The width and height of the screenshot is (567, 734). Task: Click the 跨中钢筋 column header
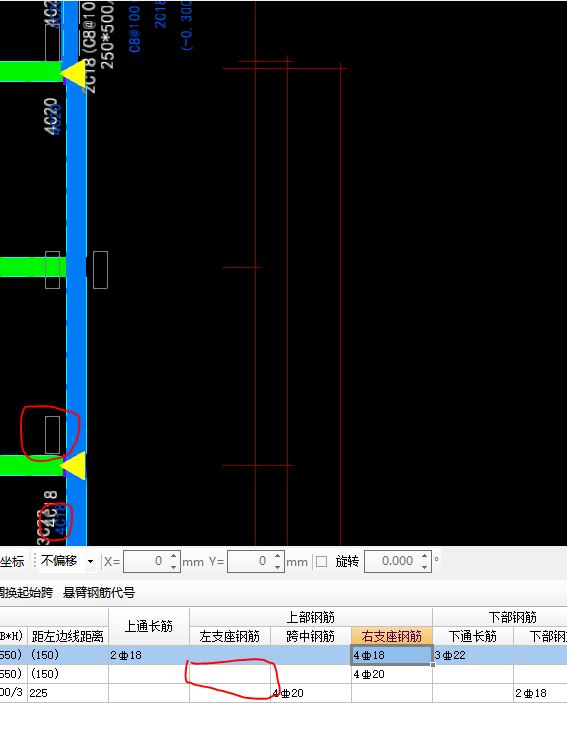click(310, 636)
